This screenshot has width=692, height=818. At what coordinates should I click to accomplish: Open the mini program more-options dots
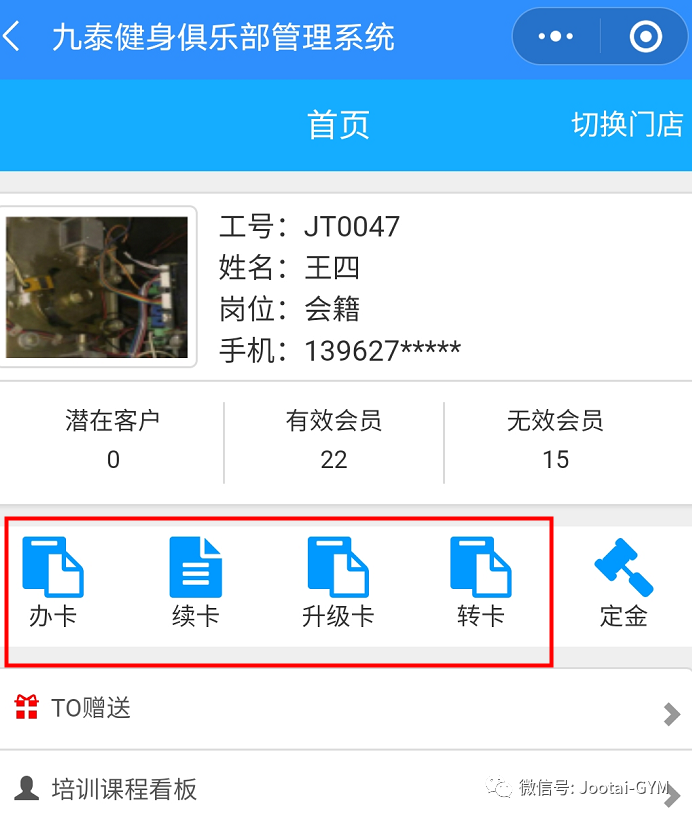556,37
